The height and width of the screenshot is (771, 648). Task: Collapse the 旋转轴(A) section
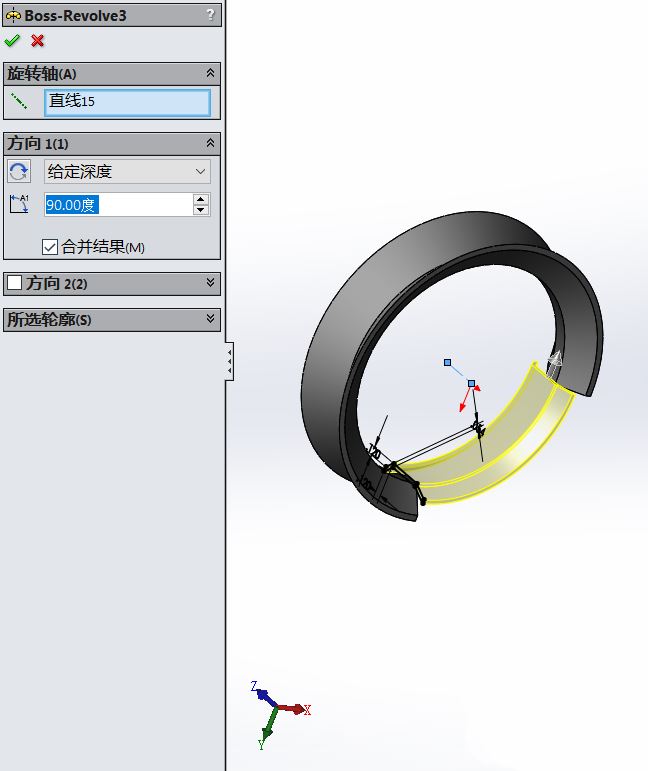pyautogui.click(x=210, y=73)
